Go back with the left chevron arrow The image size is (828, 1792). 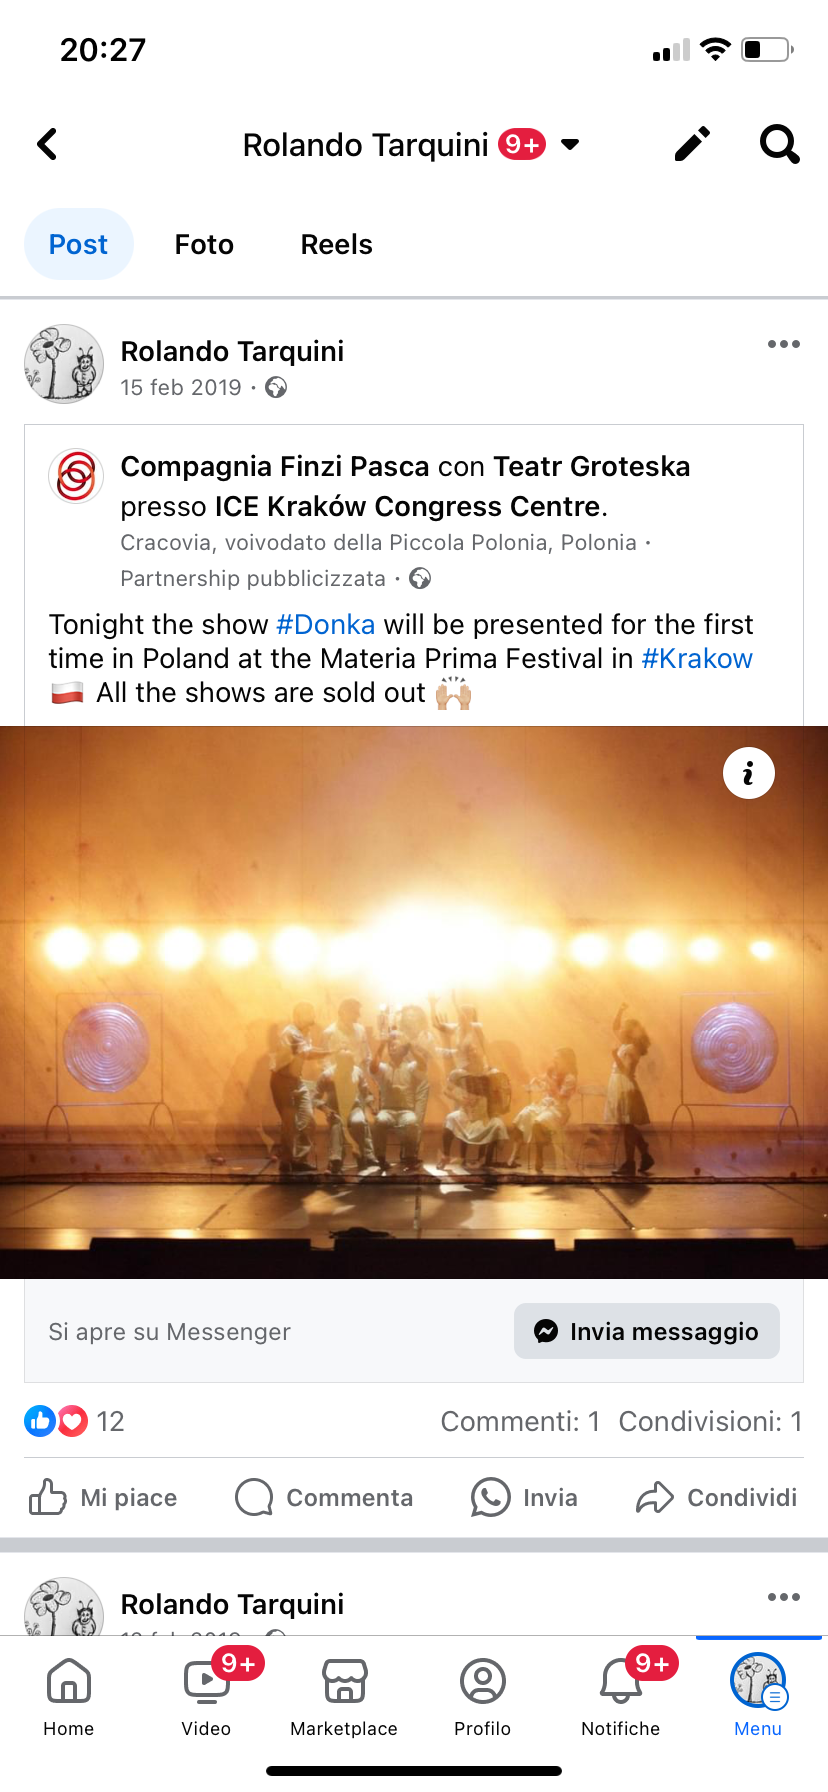click(47, 144)
